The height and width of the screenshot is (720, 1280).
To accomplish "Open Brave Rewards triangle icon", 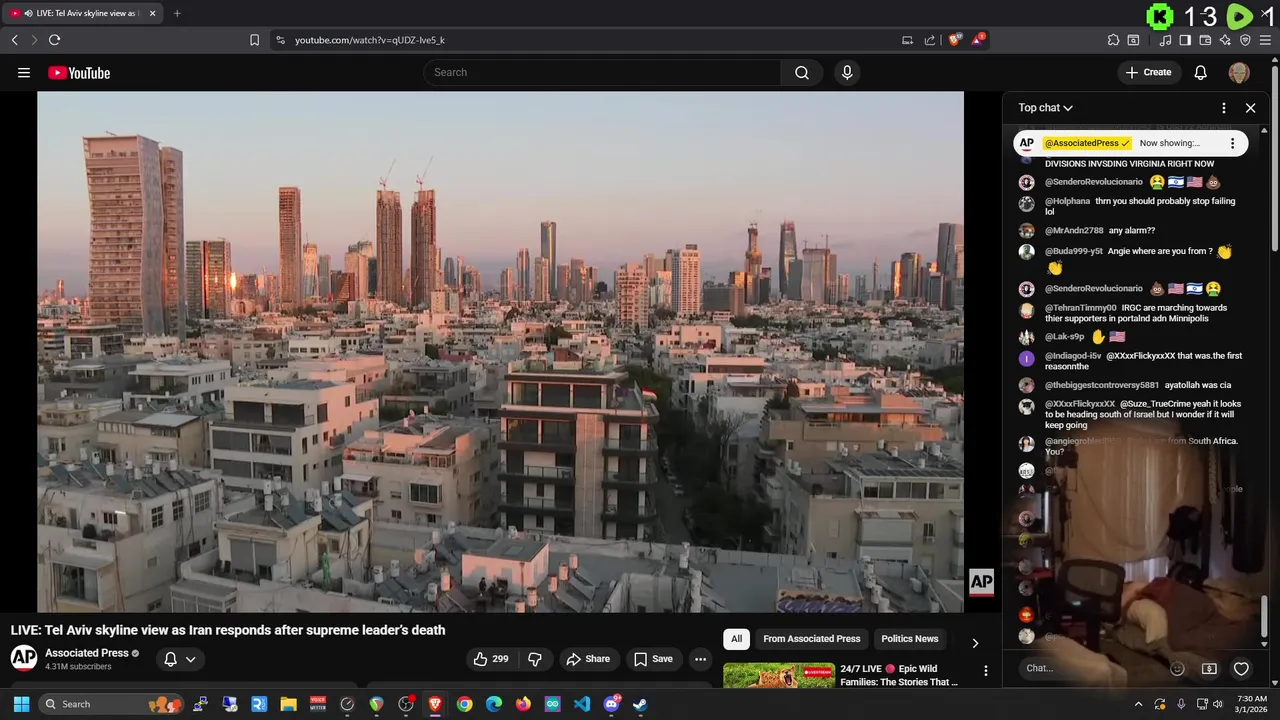I will point(978,40).
